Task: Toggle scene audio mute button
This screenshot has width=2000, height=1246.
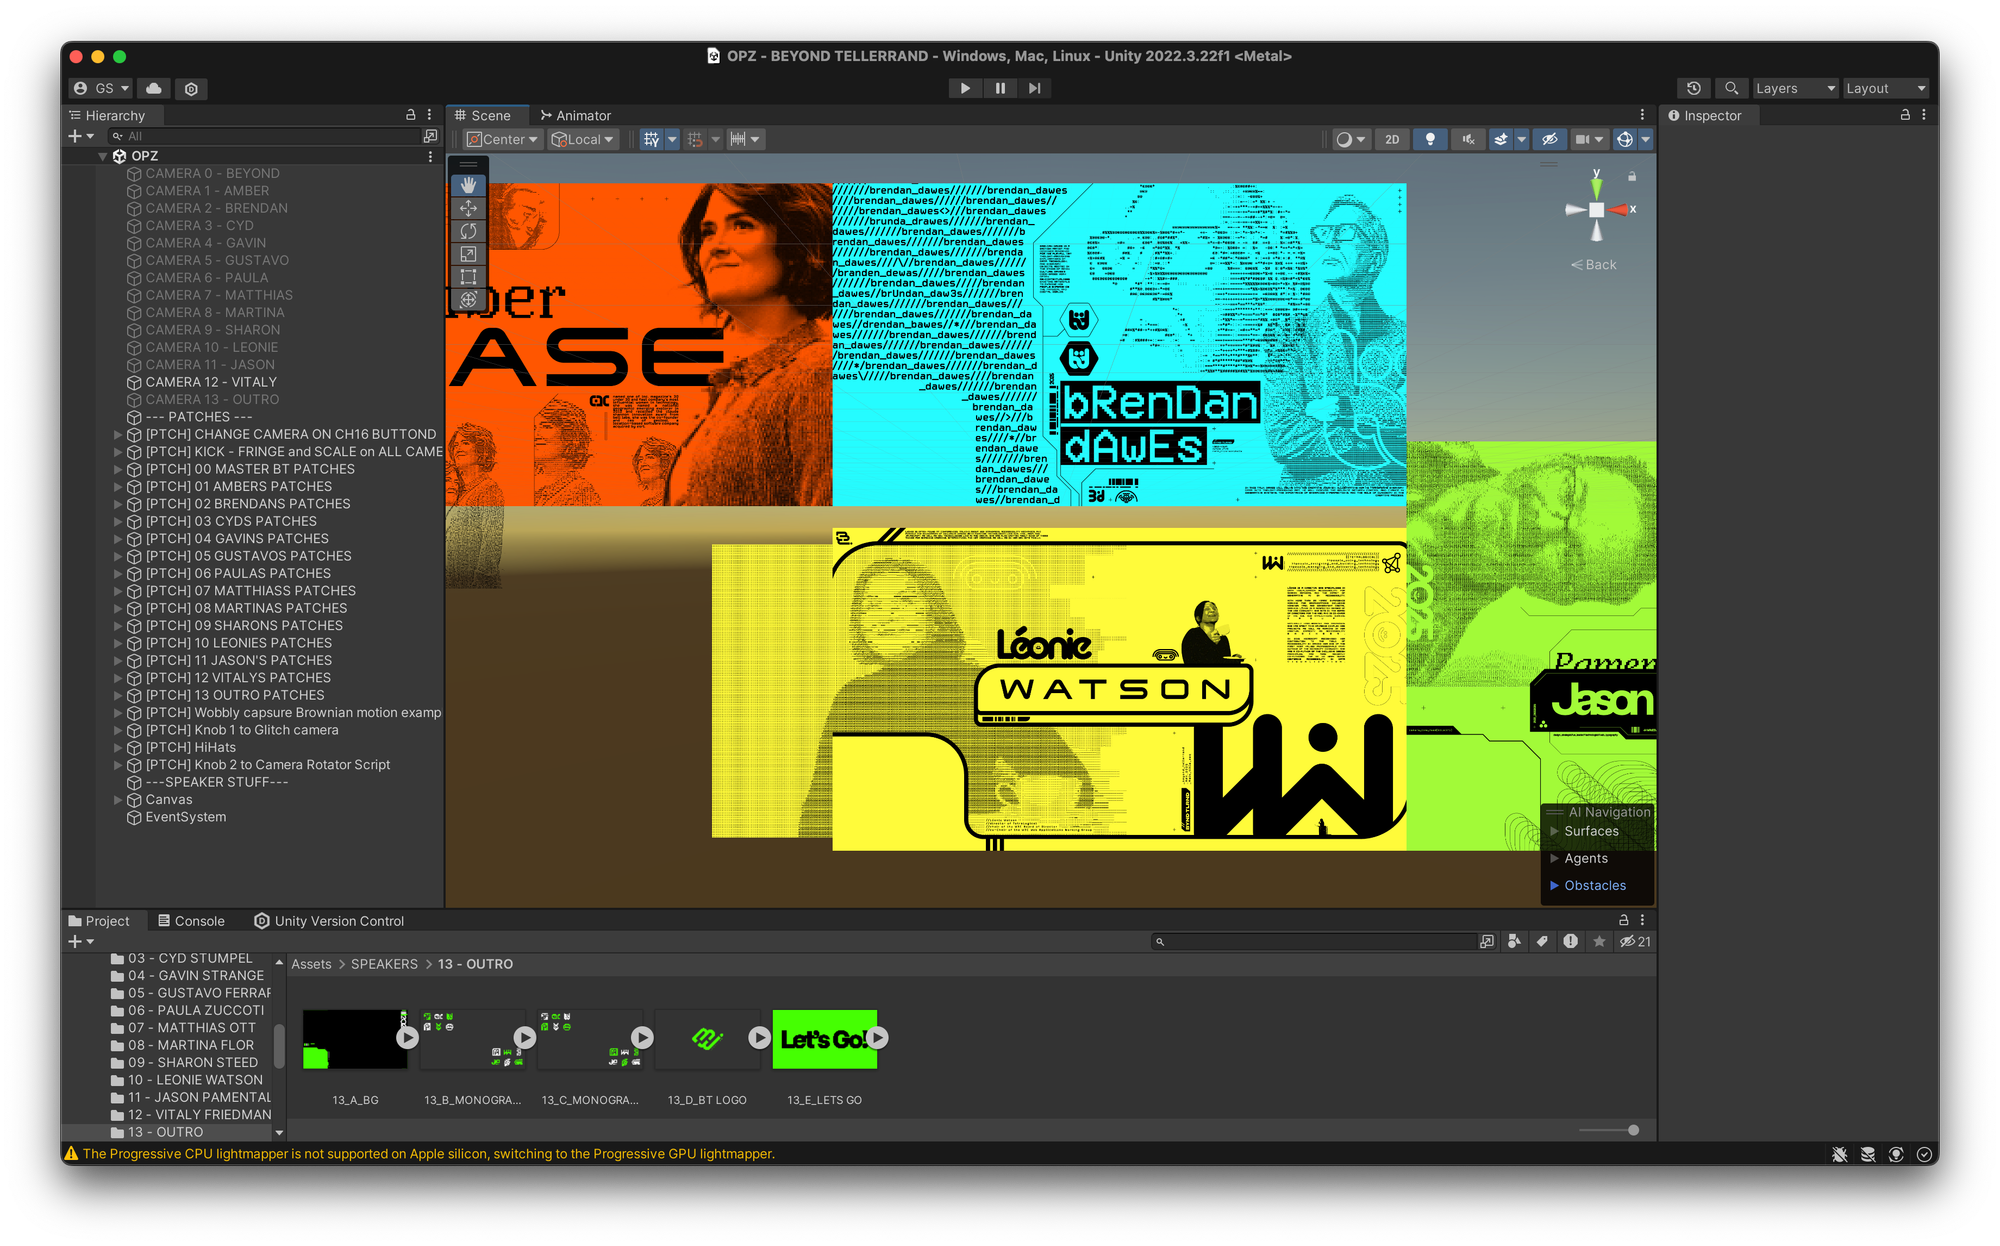Action: [x=1468, y=139]
